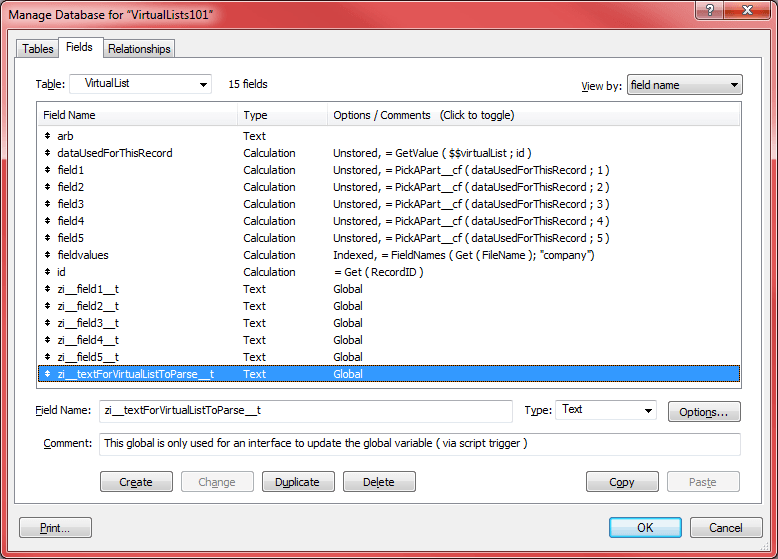Open the View by dropdown

point(684,85)
